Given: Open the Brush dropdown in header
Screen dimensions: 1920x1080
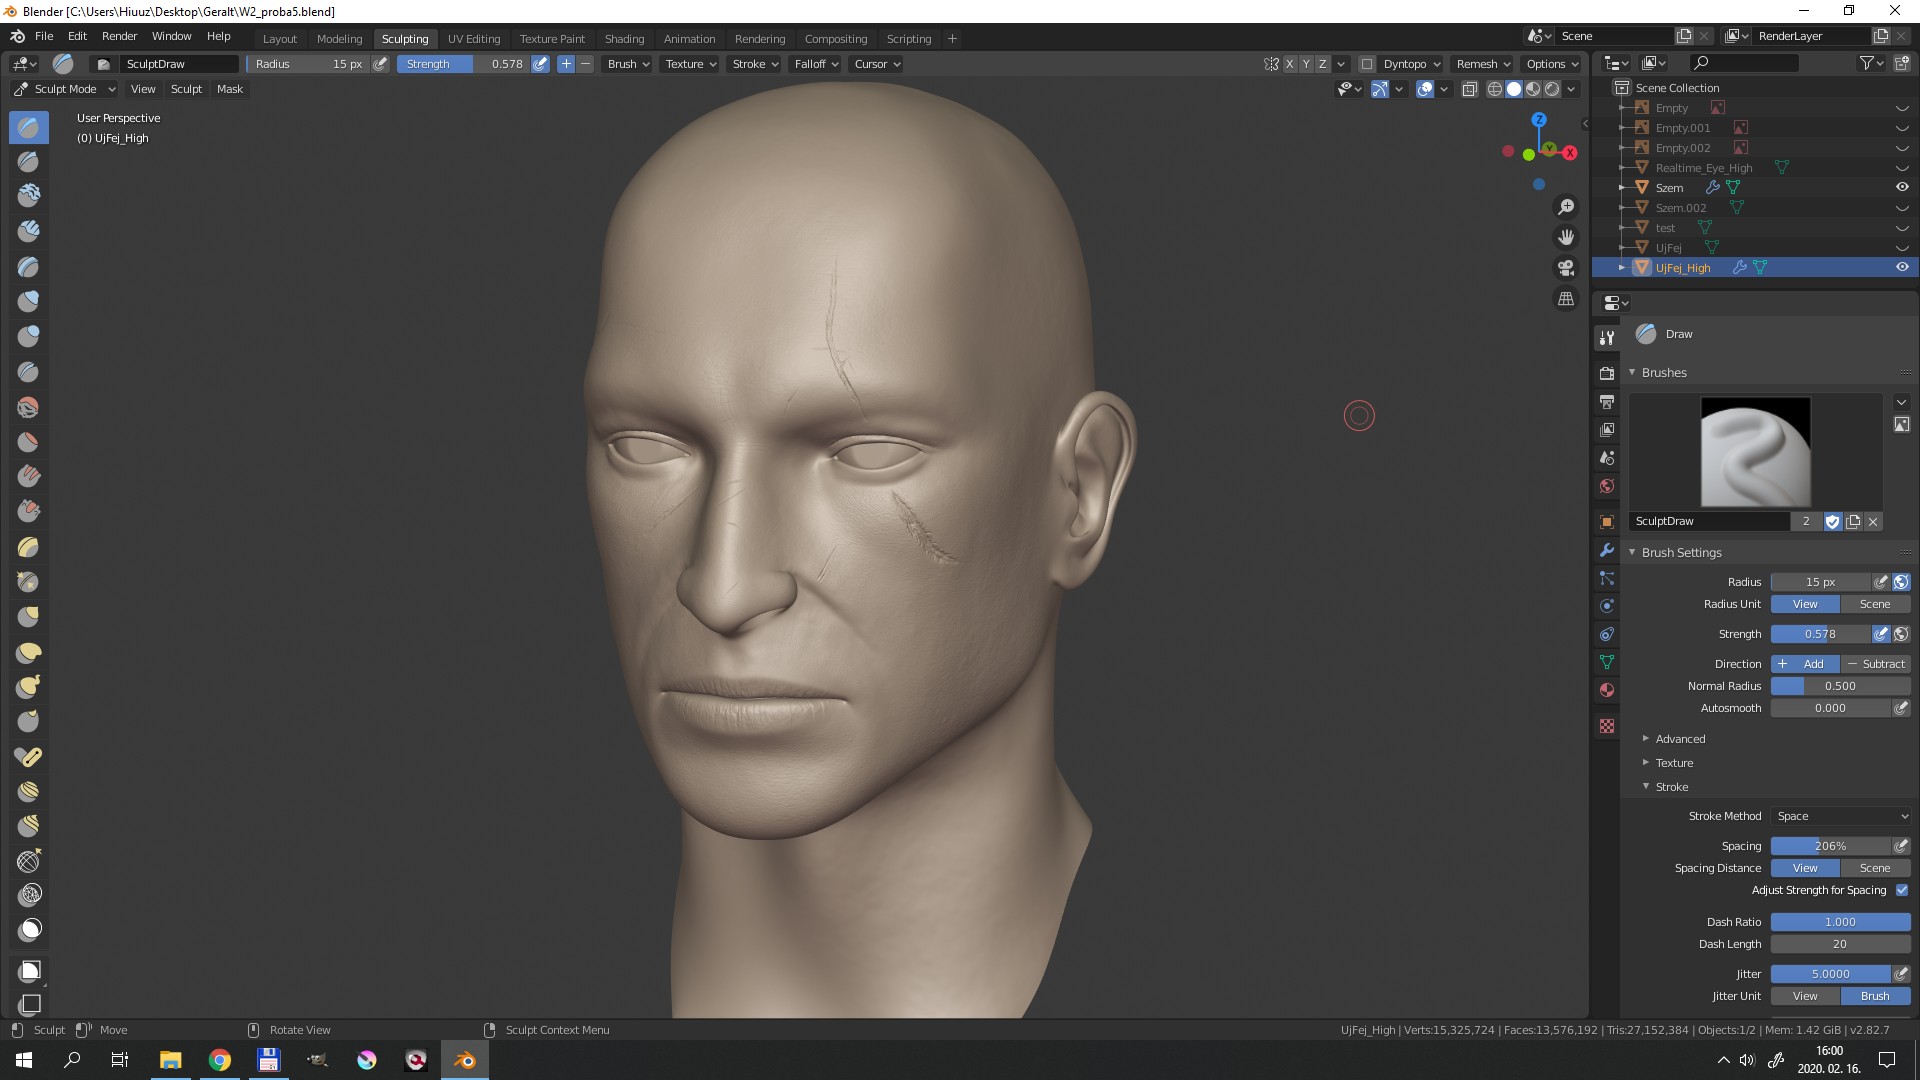Looking at the screenshot, I should click(628, 64).
